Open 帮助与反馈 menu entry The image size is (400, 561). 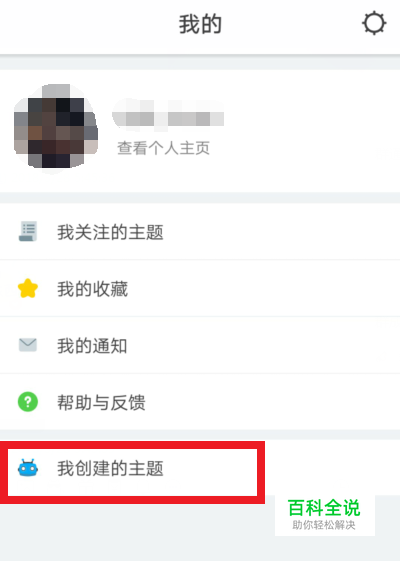(200, 402)
